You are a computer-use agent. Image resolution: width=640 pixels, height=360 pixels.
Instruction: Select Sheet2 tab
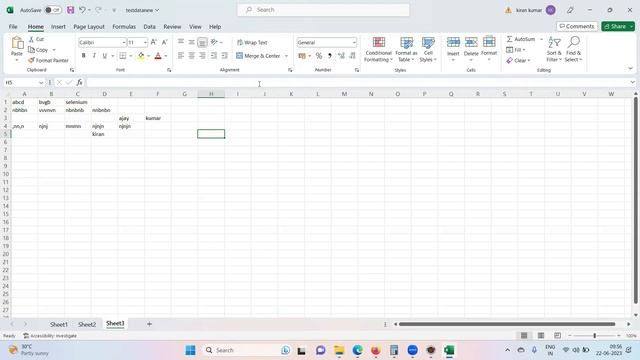point(87,324)
